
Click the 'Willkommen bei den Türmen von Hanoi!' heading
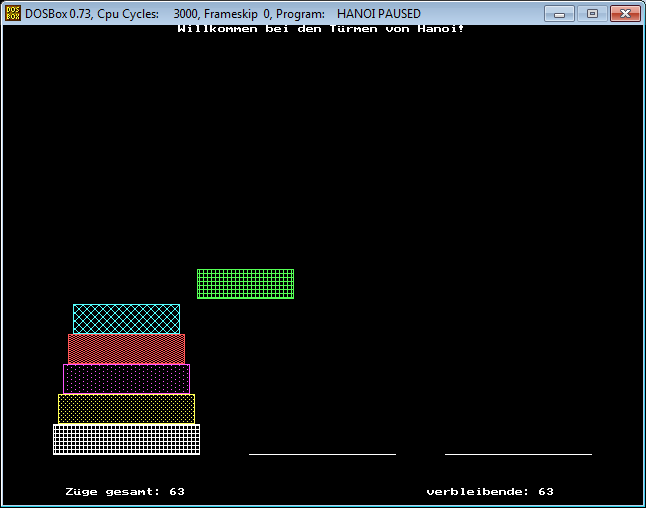tap(320, 29)
